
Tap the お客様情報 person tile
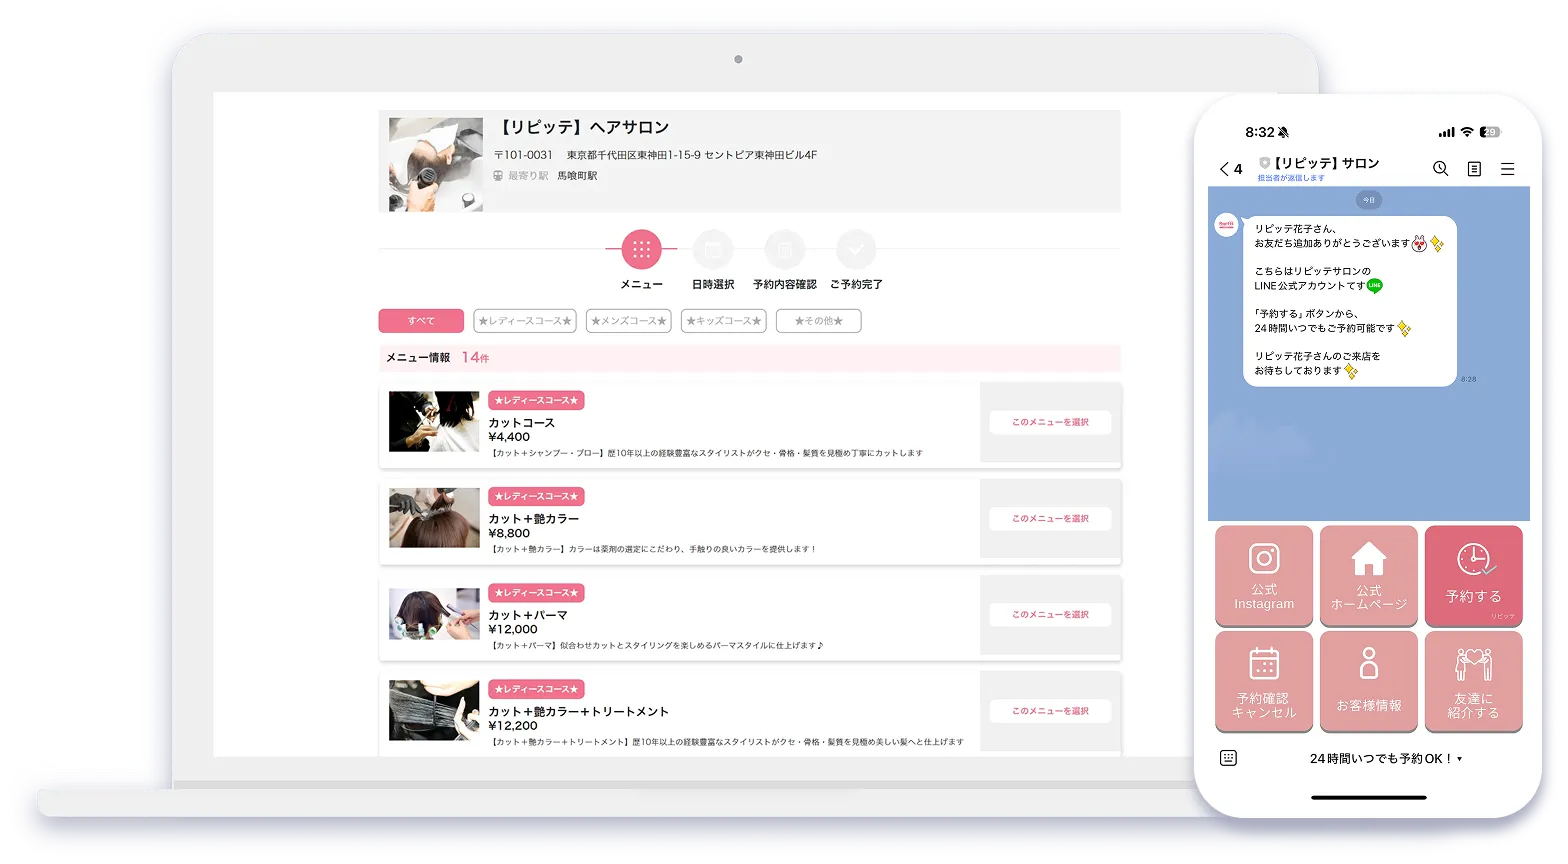pyautogui.click(x=1368, y=681)
